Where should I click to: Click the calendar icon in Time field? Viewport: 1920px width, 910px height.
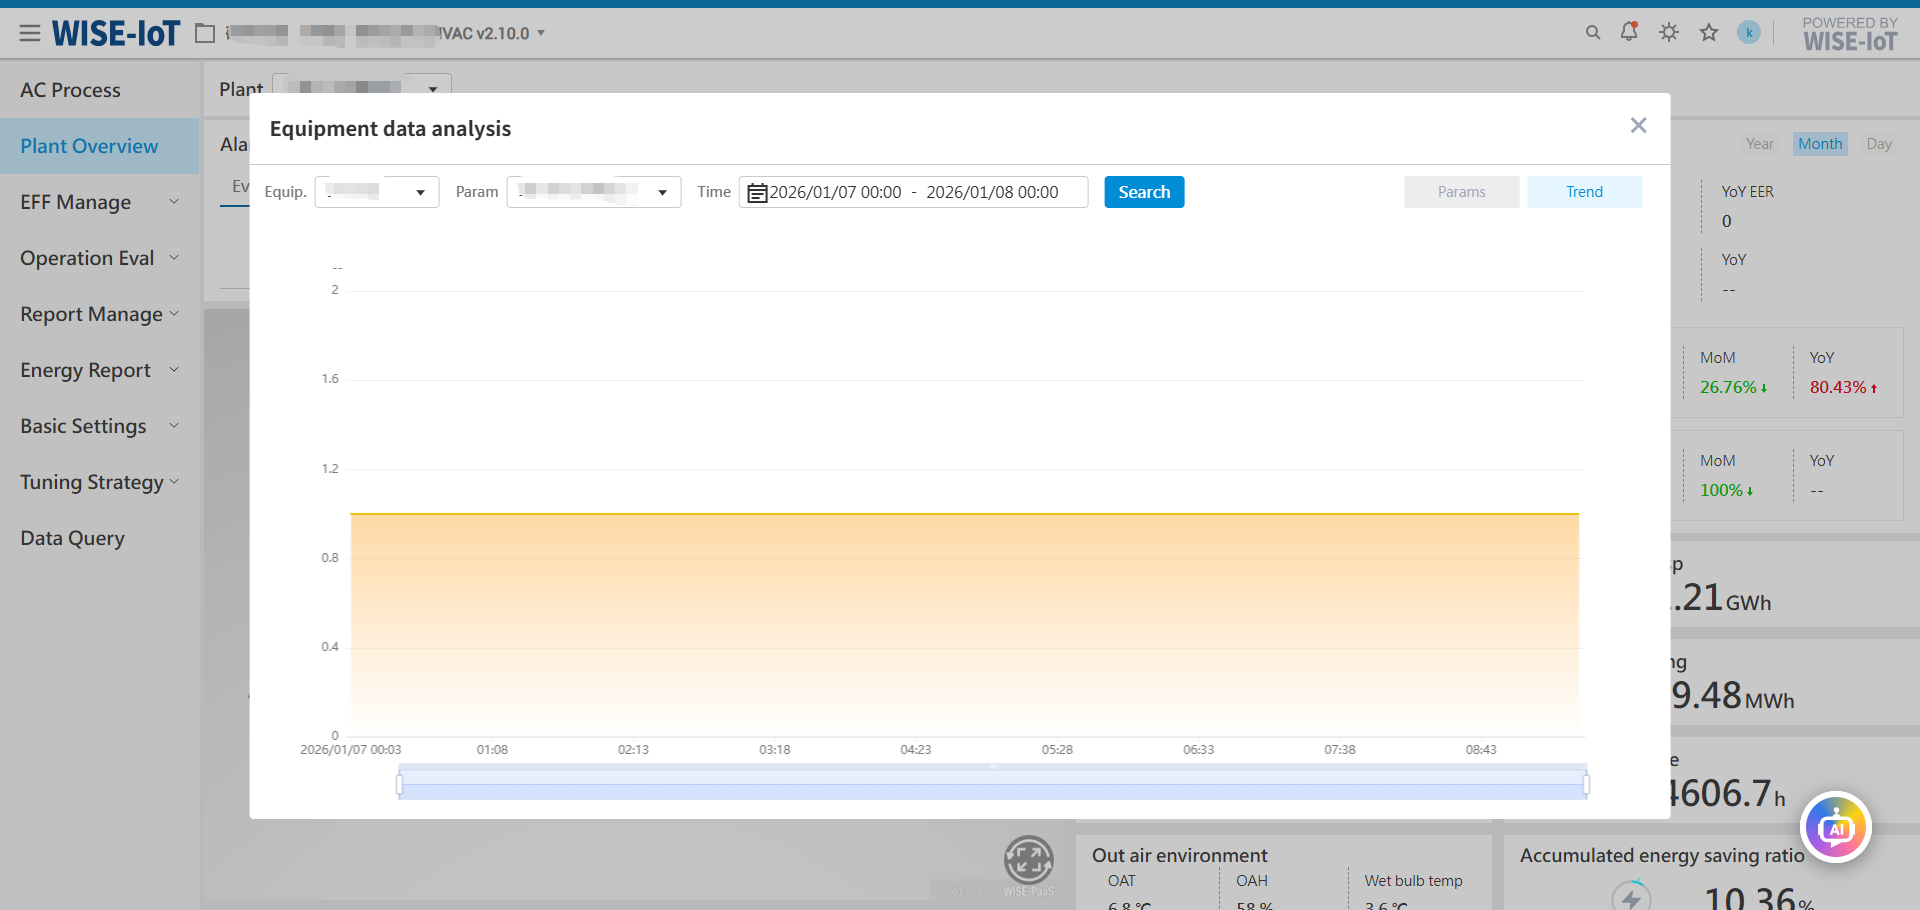tap(757, 193)
